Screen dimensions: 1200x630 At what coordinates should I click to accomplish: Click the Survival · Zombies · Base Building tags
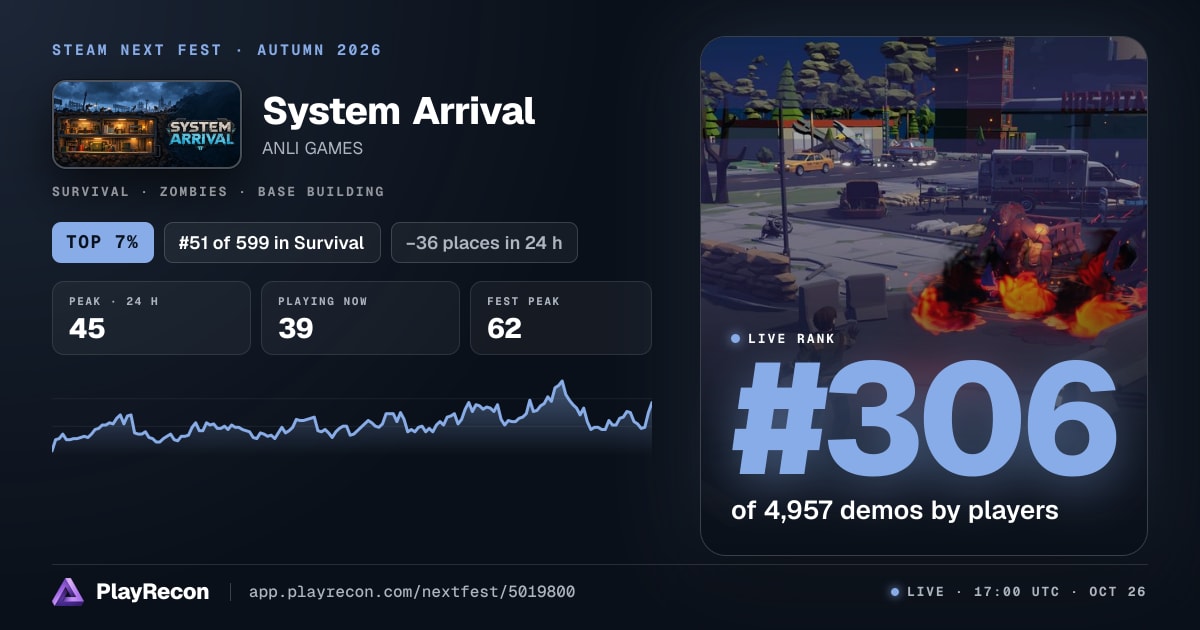[218, 191]
